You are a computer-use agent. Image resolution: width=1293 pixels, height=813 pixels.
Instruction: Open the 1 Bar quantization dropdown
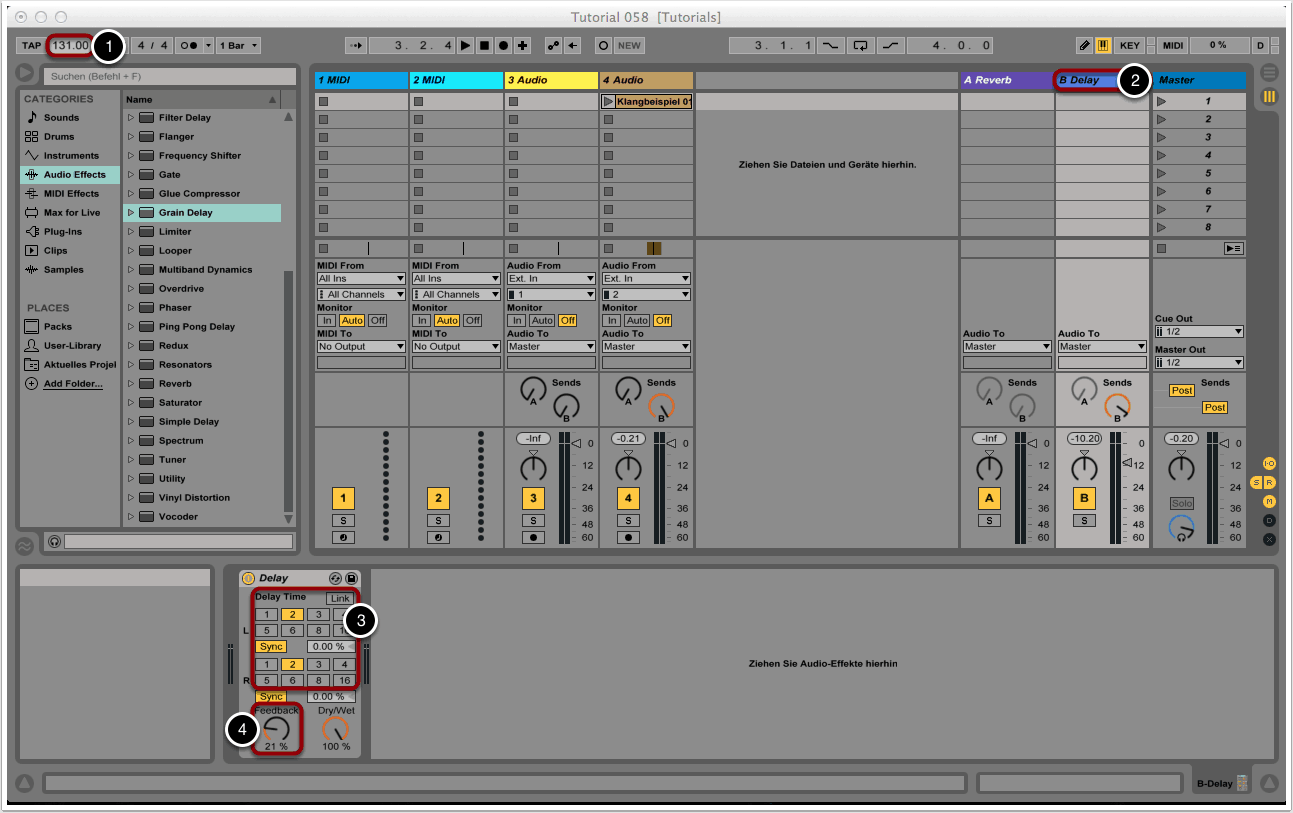pos(240,46)
